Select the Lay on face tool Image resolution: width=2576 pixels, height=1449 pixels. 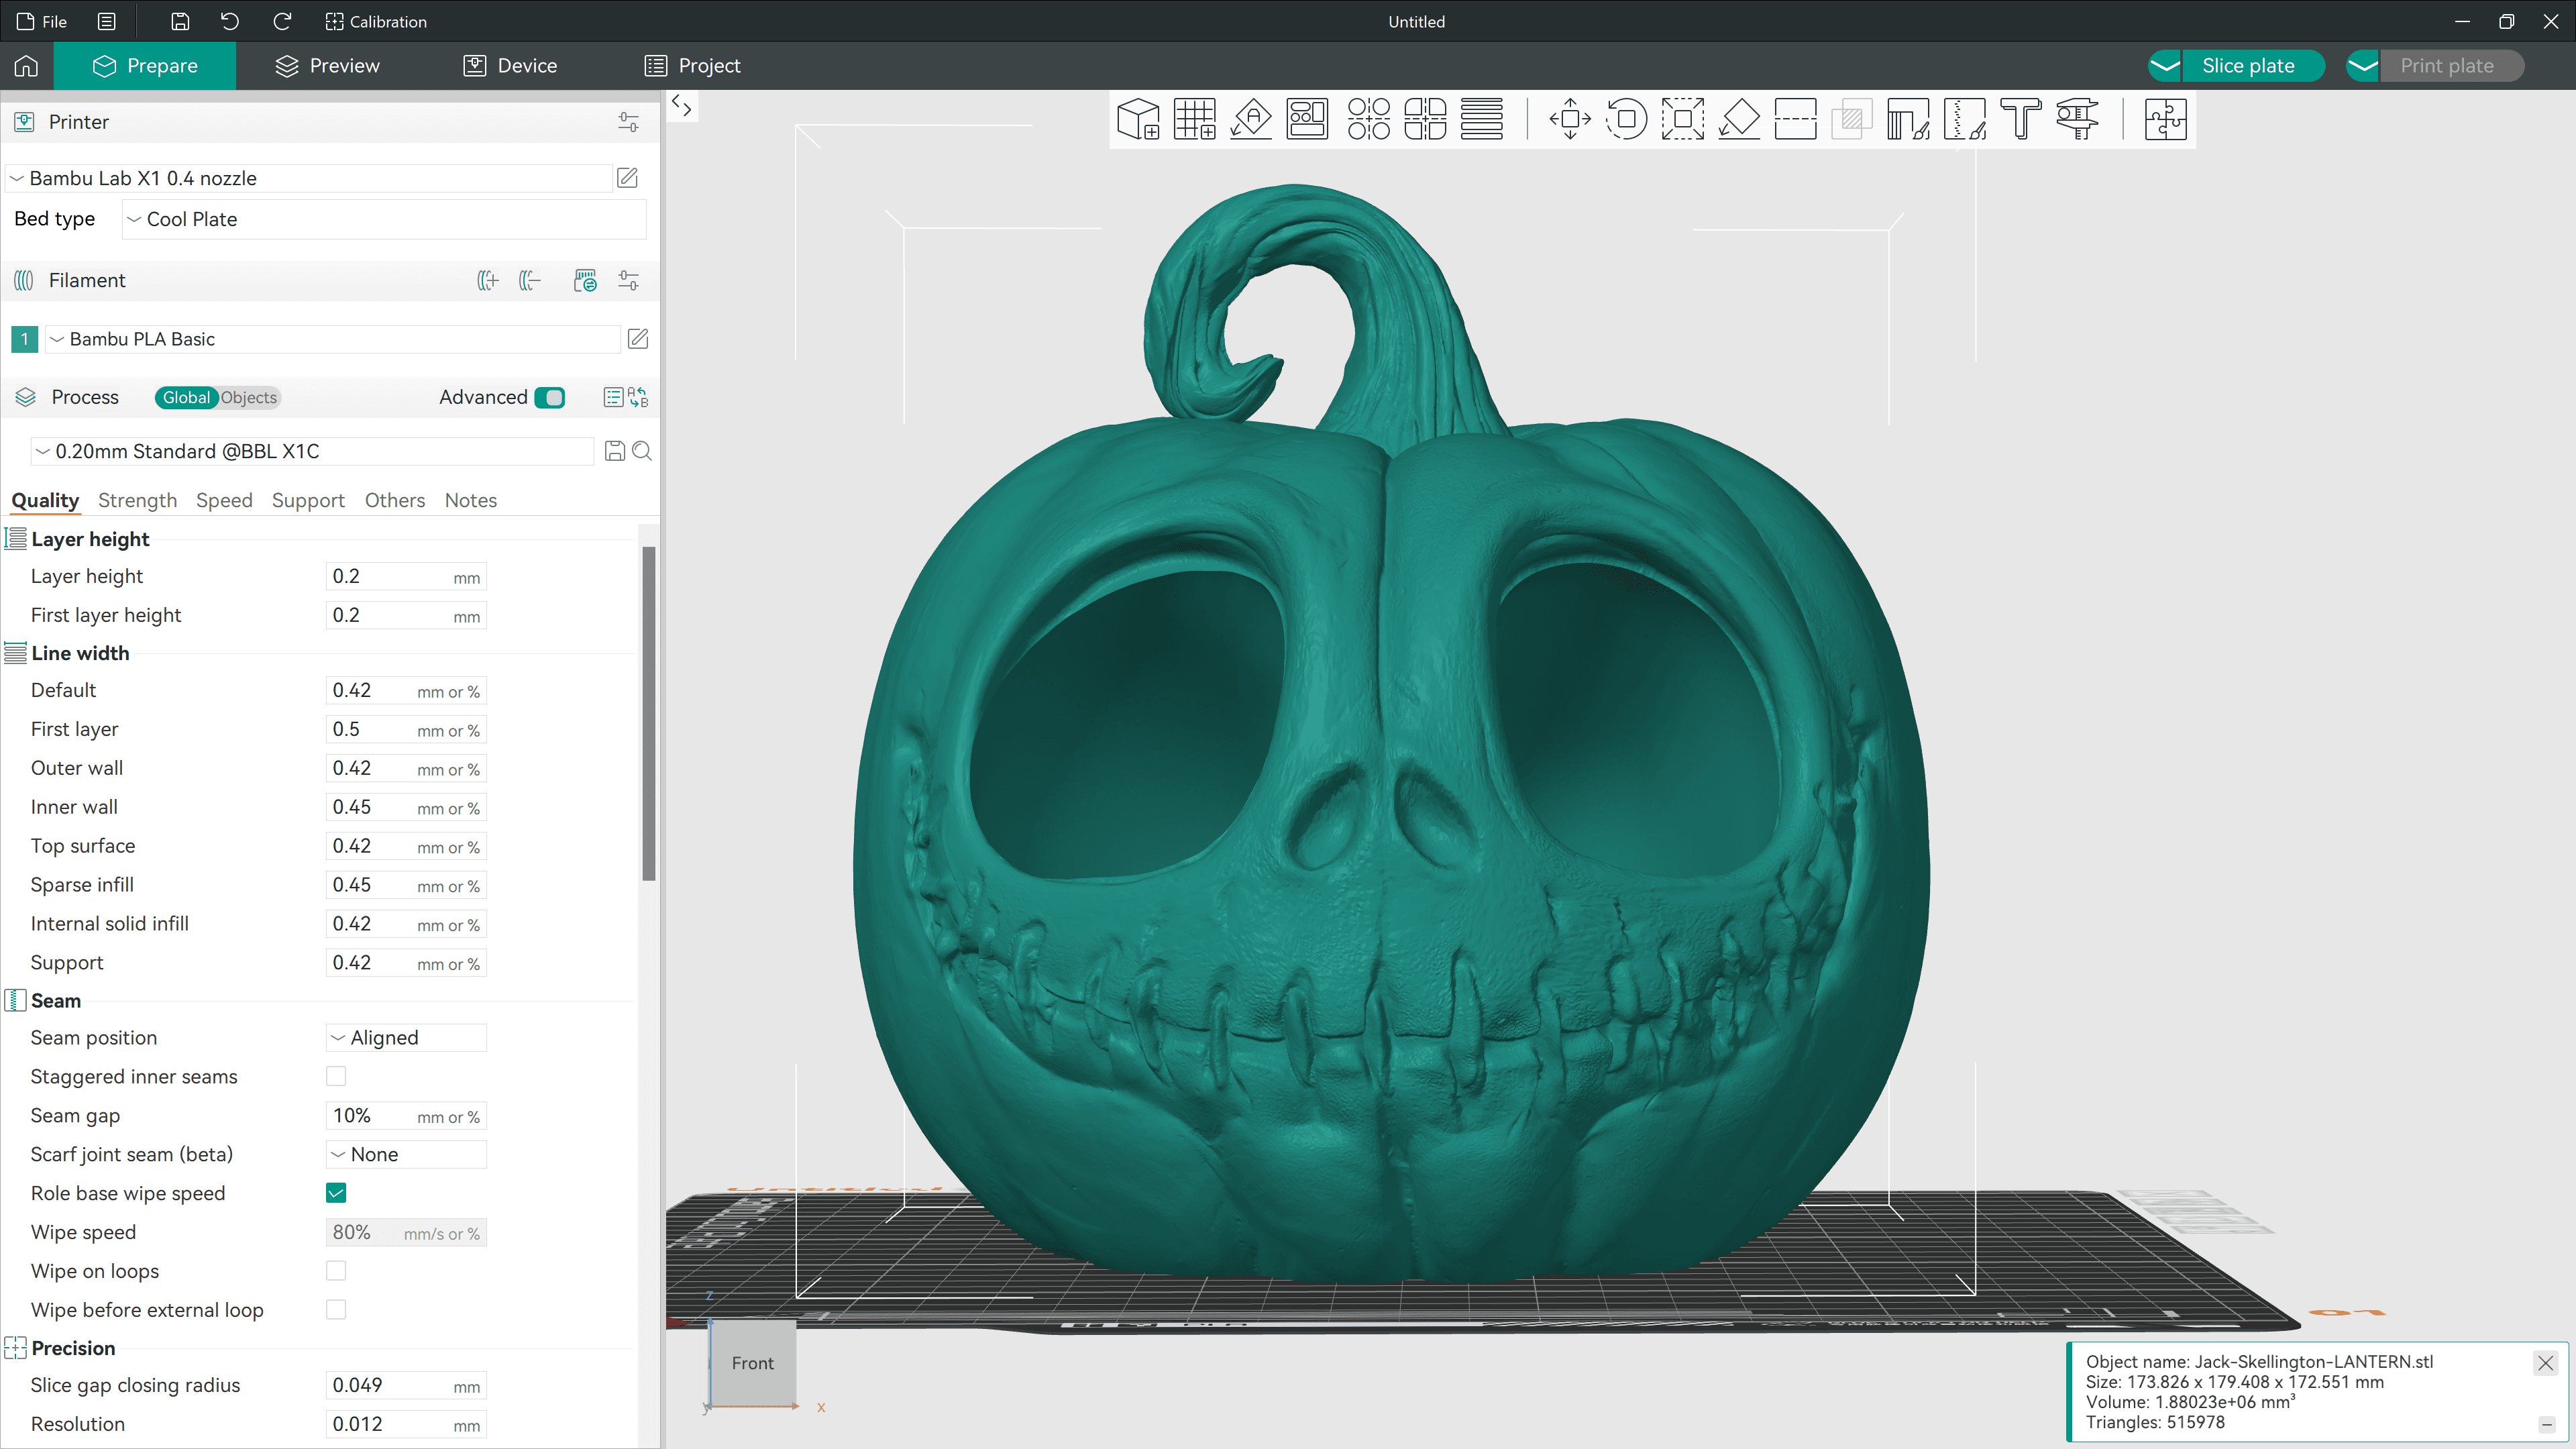pos(1739,119)
